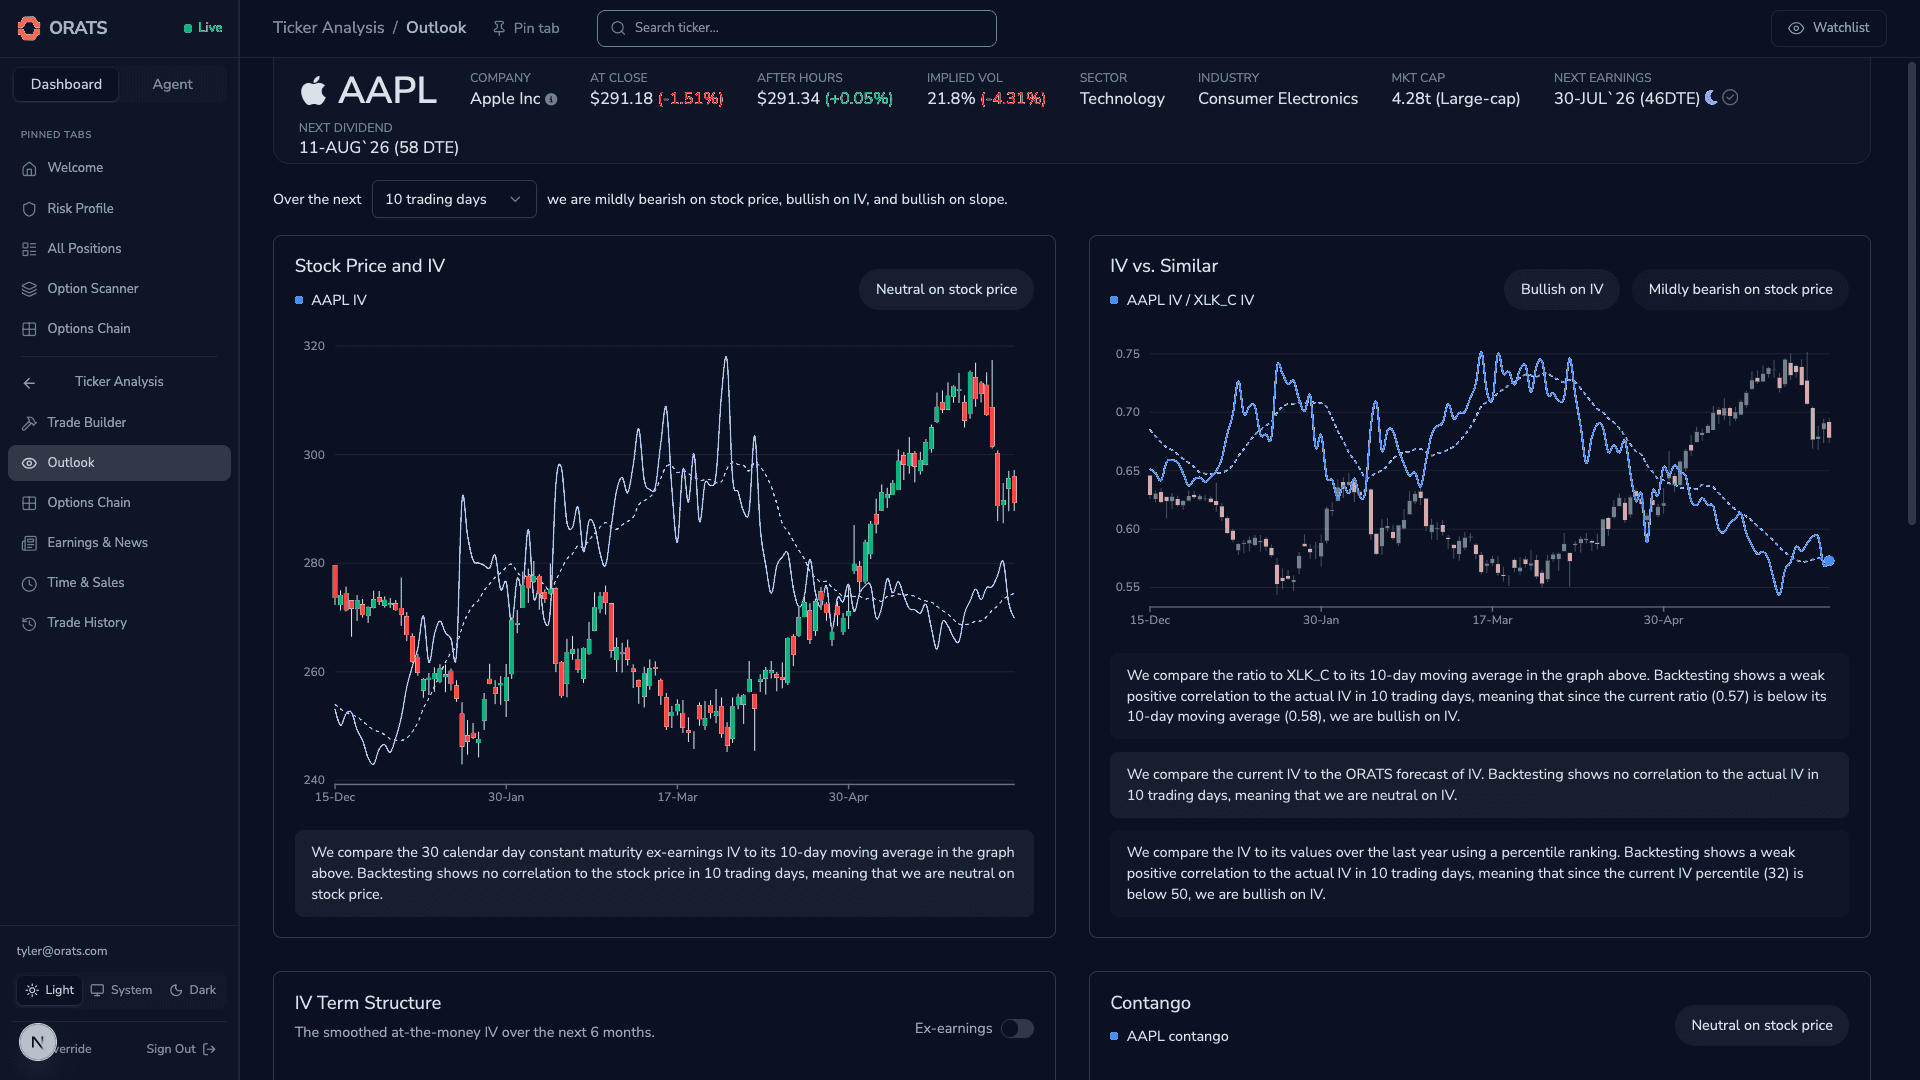
Task: Click the Outlook eye icon in sidebar
Action: [29, 463]
